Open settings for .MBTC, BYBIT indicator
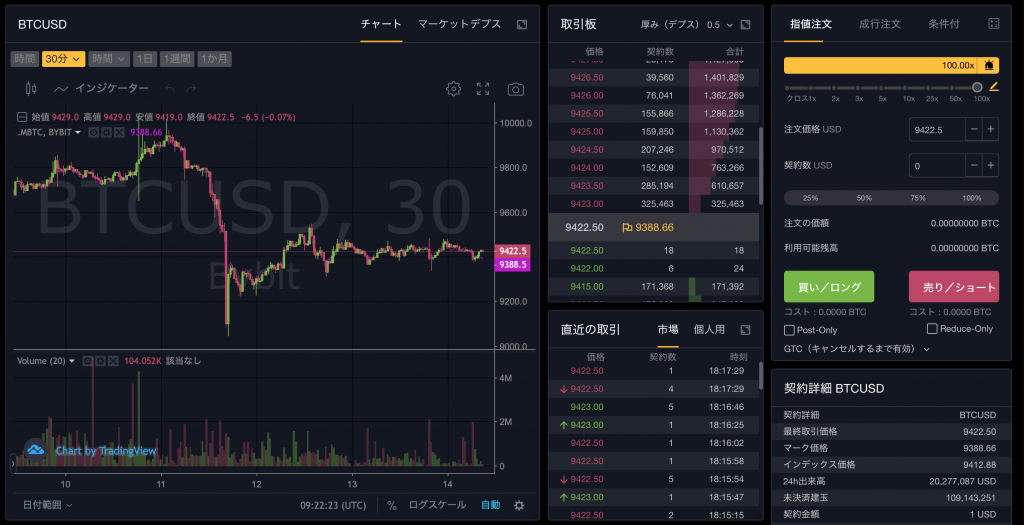Image resolution: width=1024 pixels, height=525 pixels. coord(106,133)
